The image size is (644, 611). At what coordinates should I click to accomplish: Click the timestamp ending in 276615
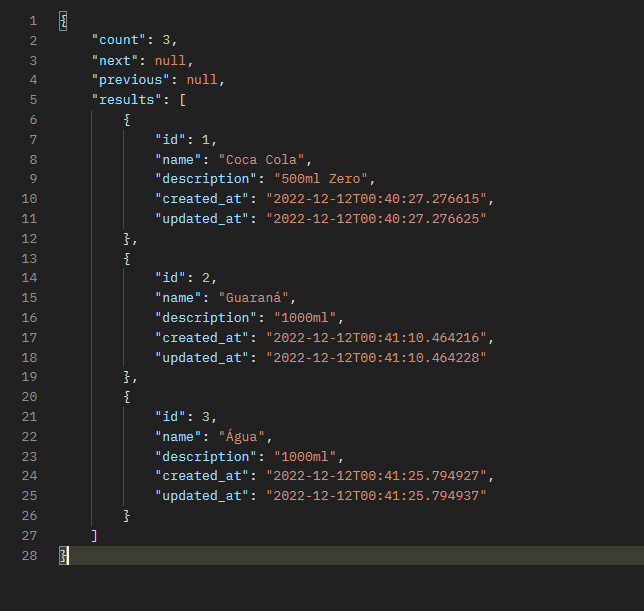click(378, 199)
